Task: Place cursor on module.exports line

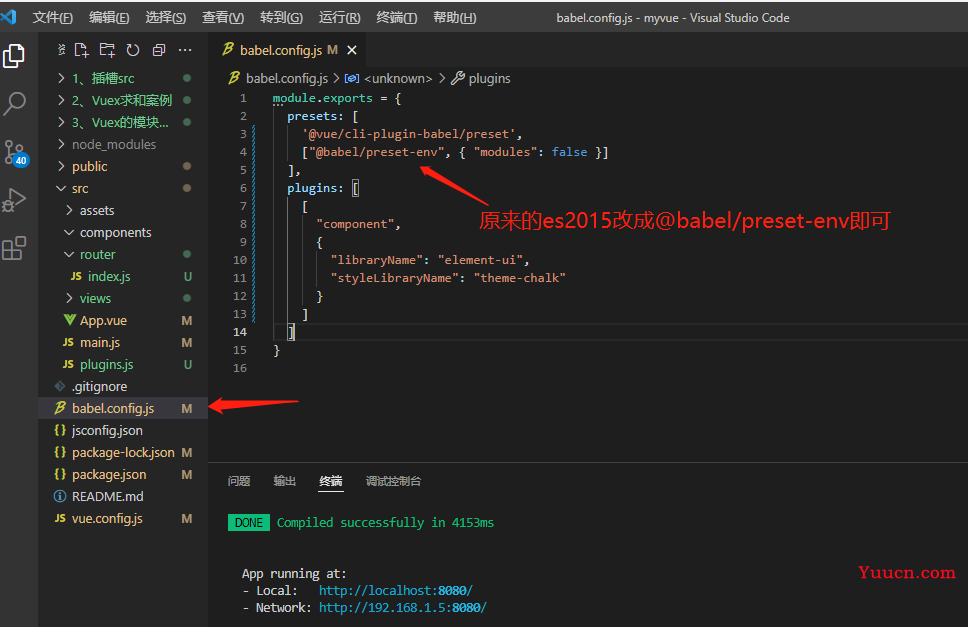Action: pos(336,98)
